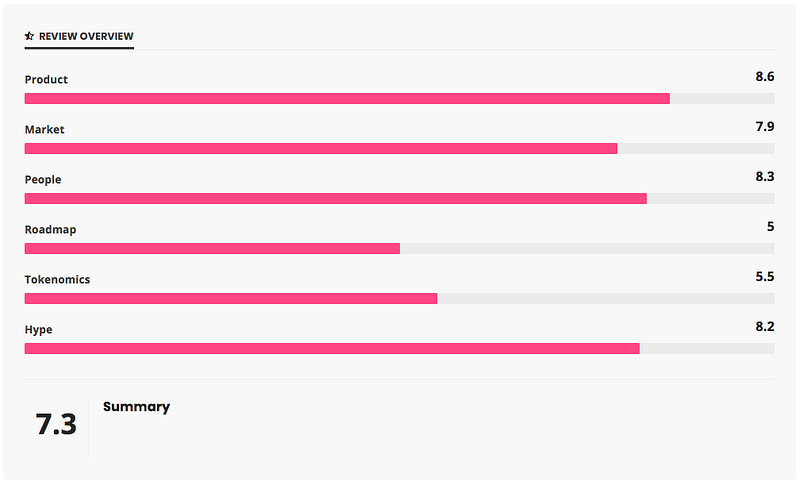
Task: Click the People rating bar
Action: 399,198
